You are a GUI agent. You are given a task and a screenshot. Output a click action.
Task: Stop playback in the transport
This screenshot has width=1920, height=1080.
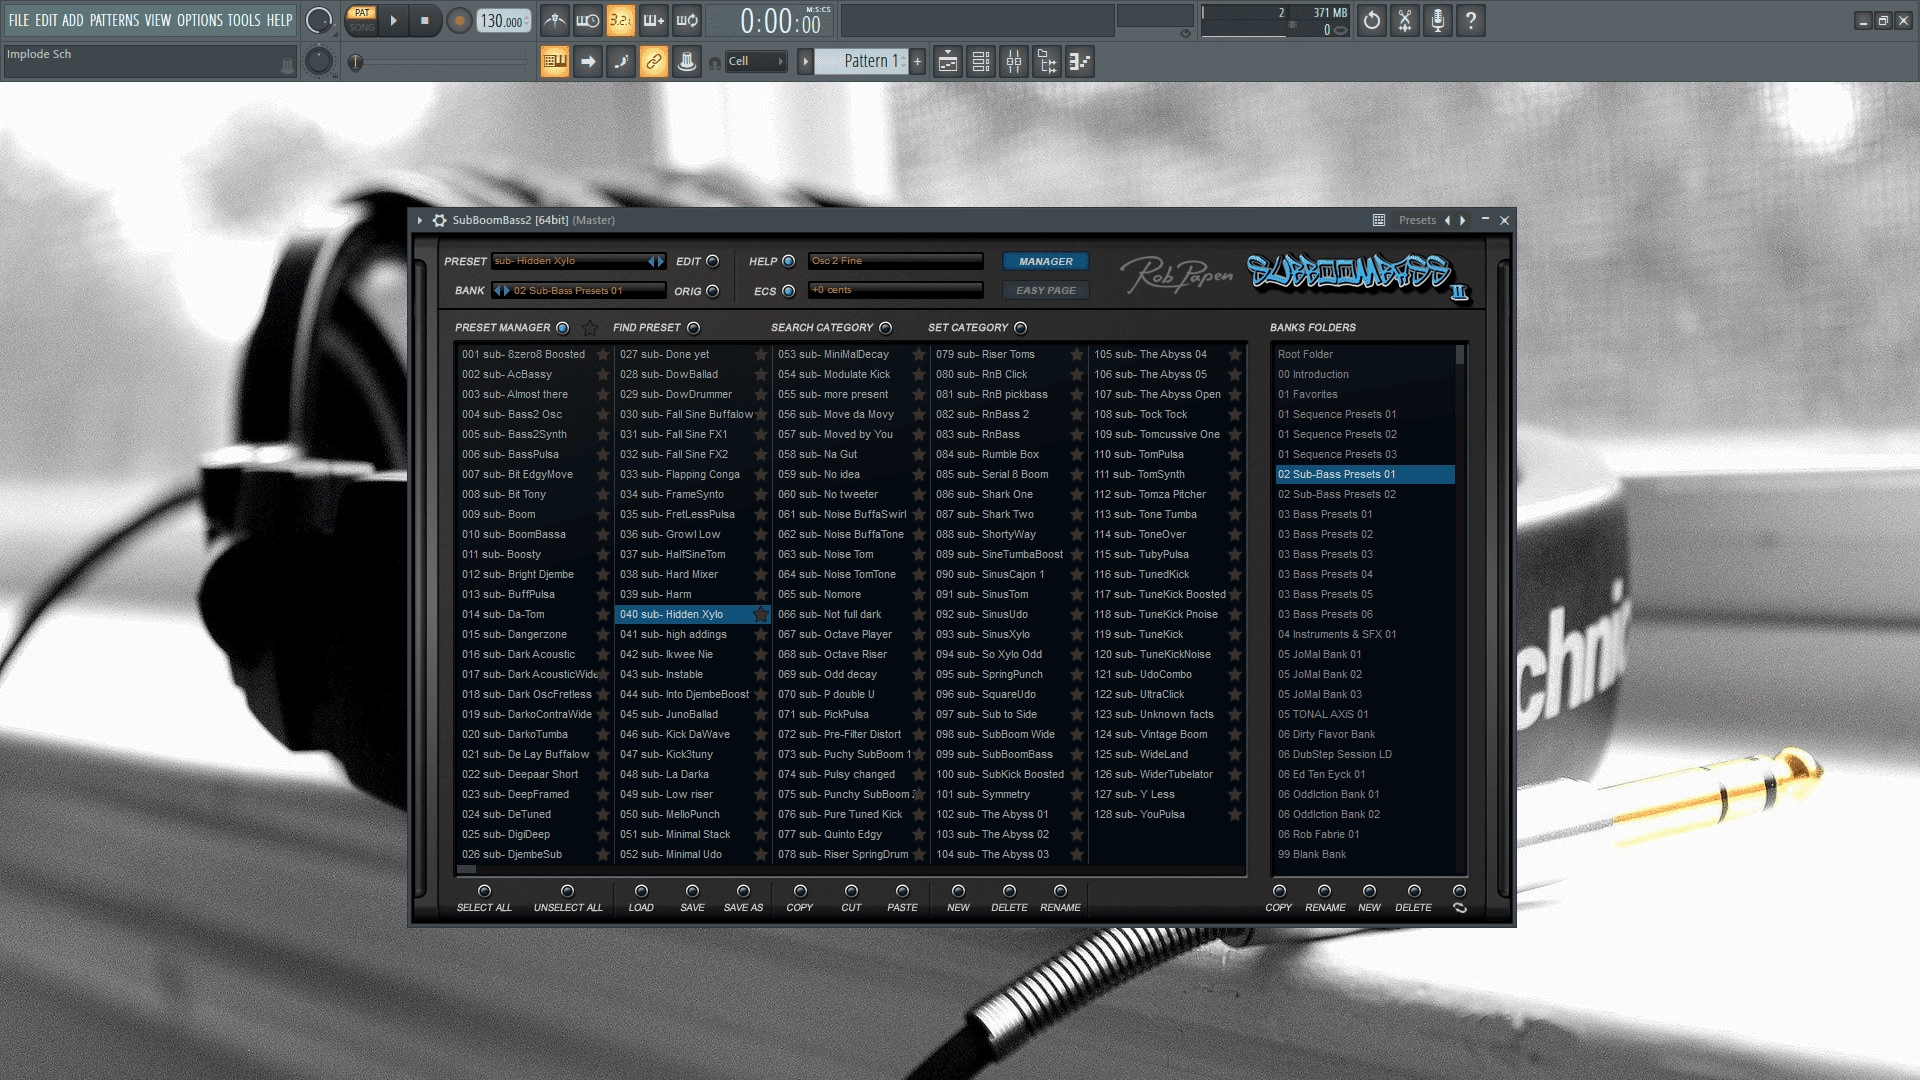pos(425,20)
